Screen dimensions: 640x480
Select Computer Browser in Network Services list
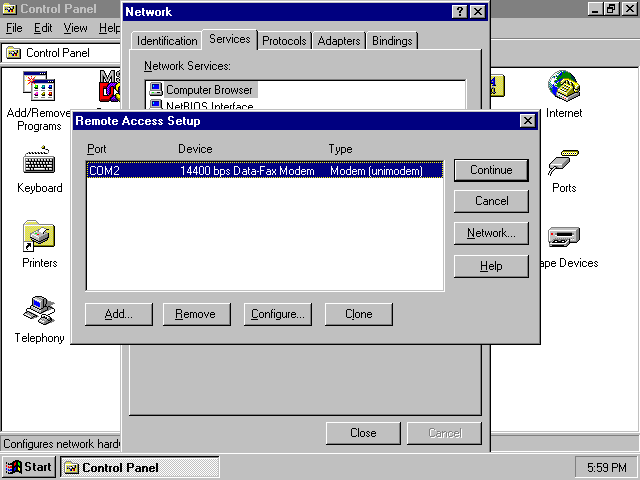209,89
